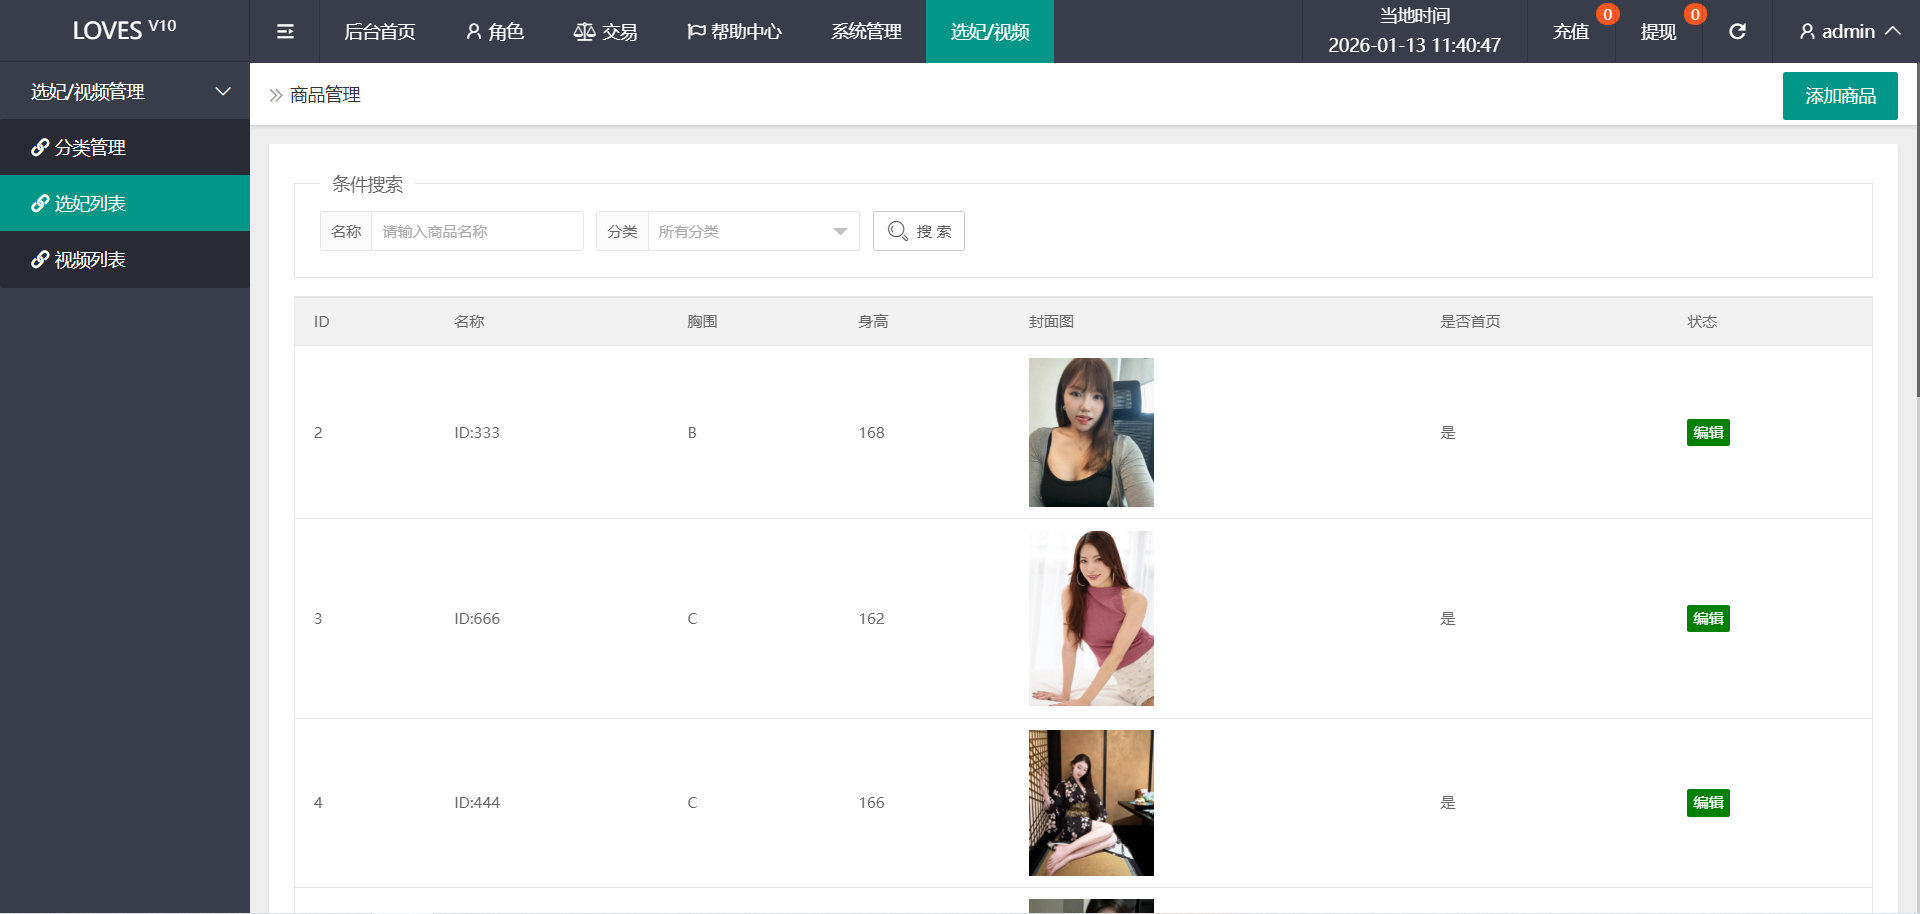The height and width of the screenshot is (914, 1920).
Task: Click the cover thumbnail for ID:666
Action: click(x=1091, y=618)
